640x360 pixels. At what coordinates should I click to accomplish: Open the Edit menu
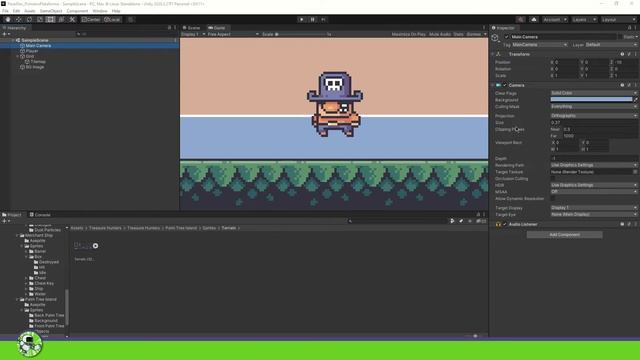coord(16,11)
